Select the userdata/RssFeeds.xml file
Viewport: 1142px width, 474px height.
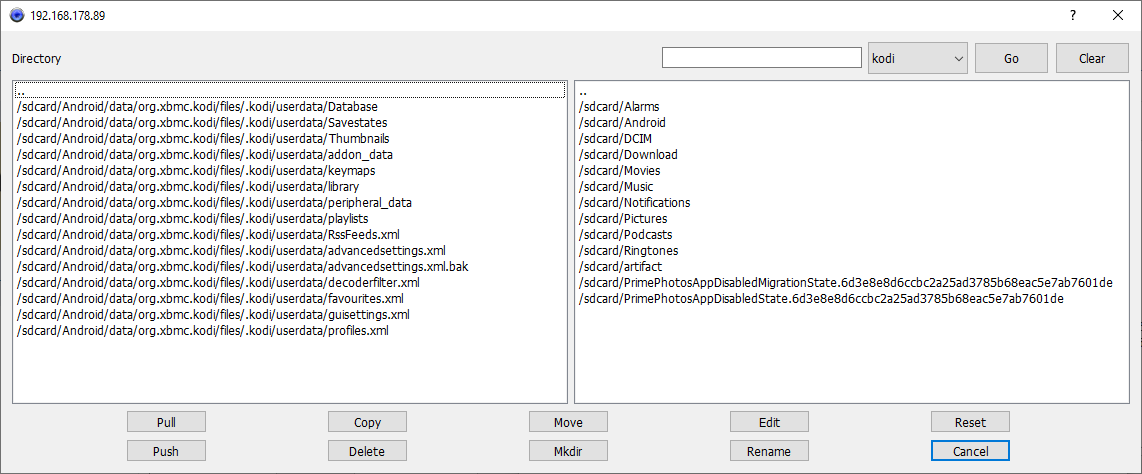coord(290,235)
